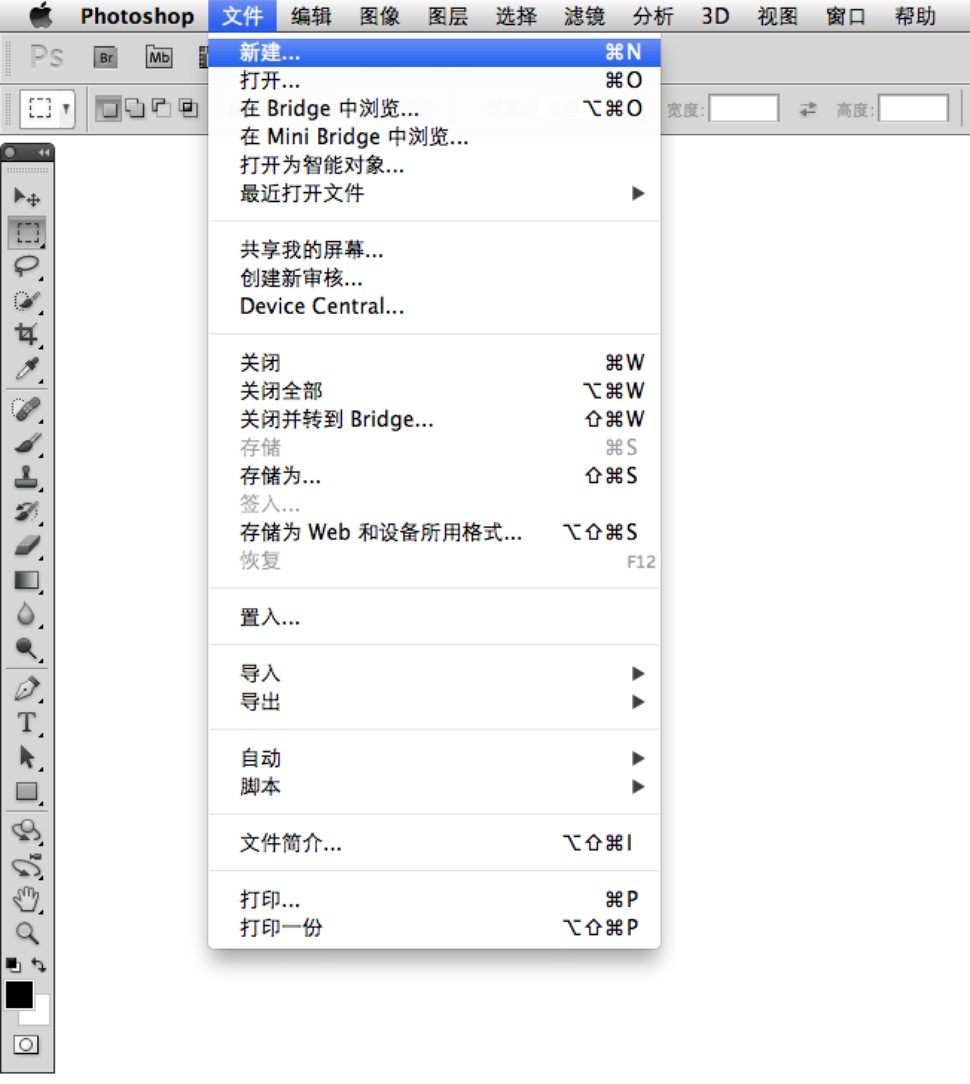Pick the Eyedropper tool
This screenshot has height=1084, width=970.
tap(26, 369)
